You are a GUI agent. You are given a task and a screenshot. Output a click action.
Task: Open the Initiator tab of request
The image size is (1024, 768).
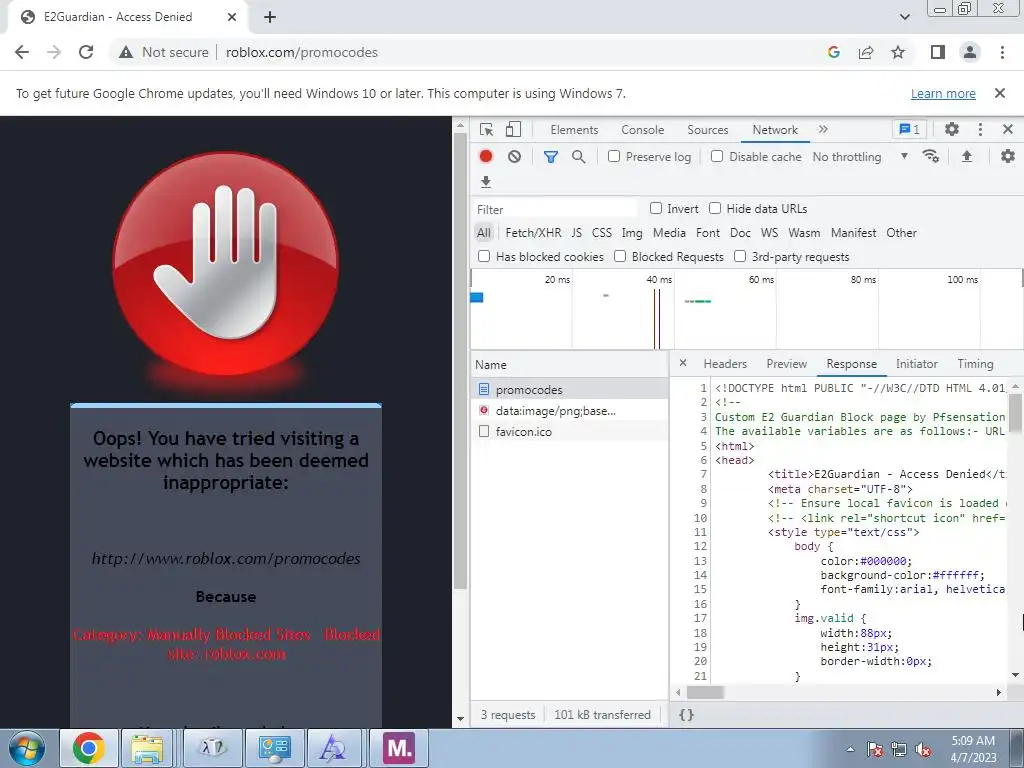click(916, 364)
